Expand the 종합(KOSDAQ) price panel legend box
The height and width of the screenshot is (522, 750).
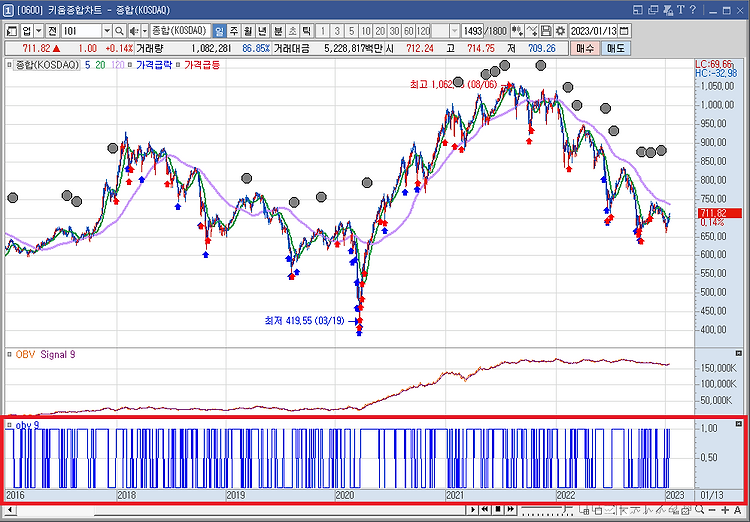click(x=9, y=65)
